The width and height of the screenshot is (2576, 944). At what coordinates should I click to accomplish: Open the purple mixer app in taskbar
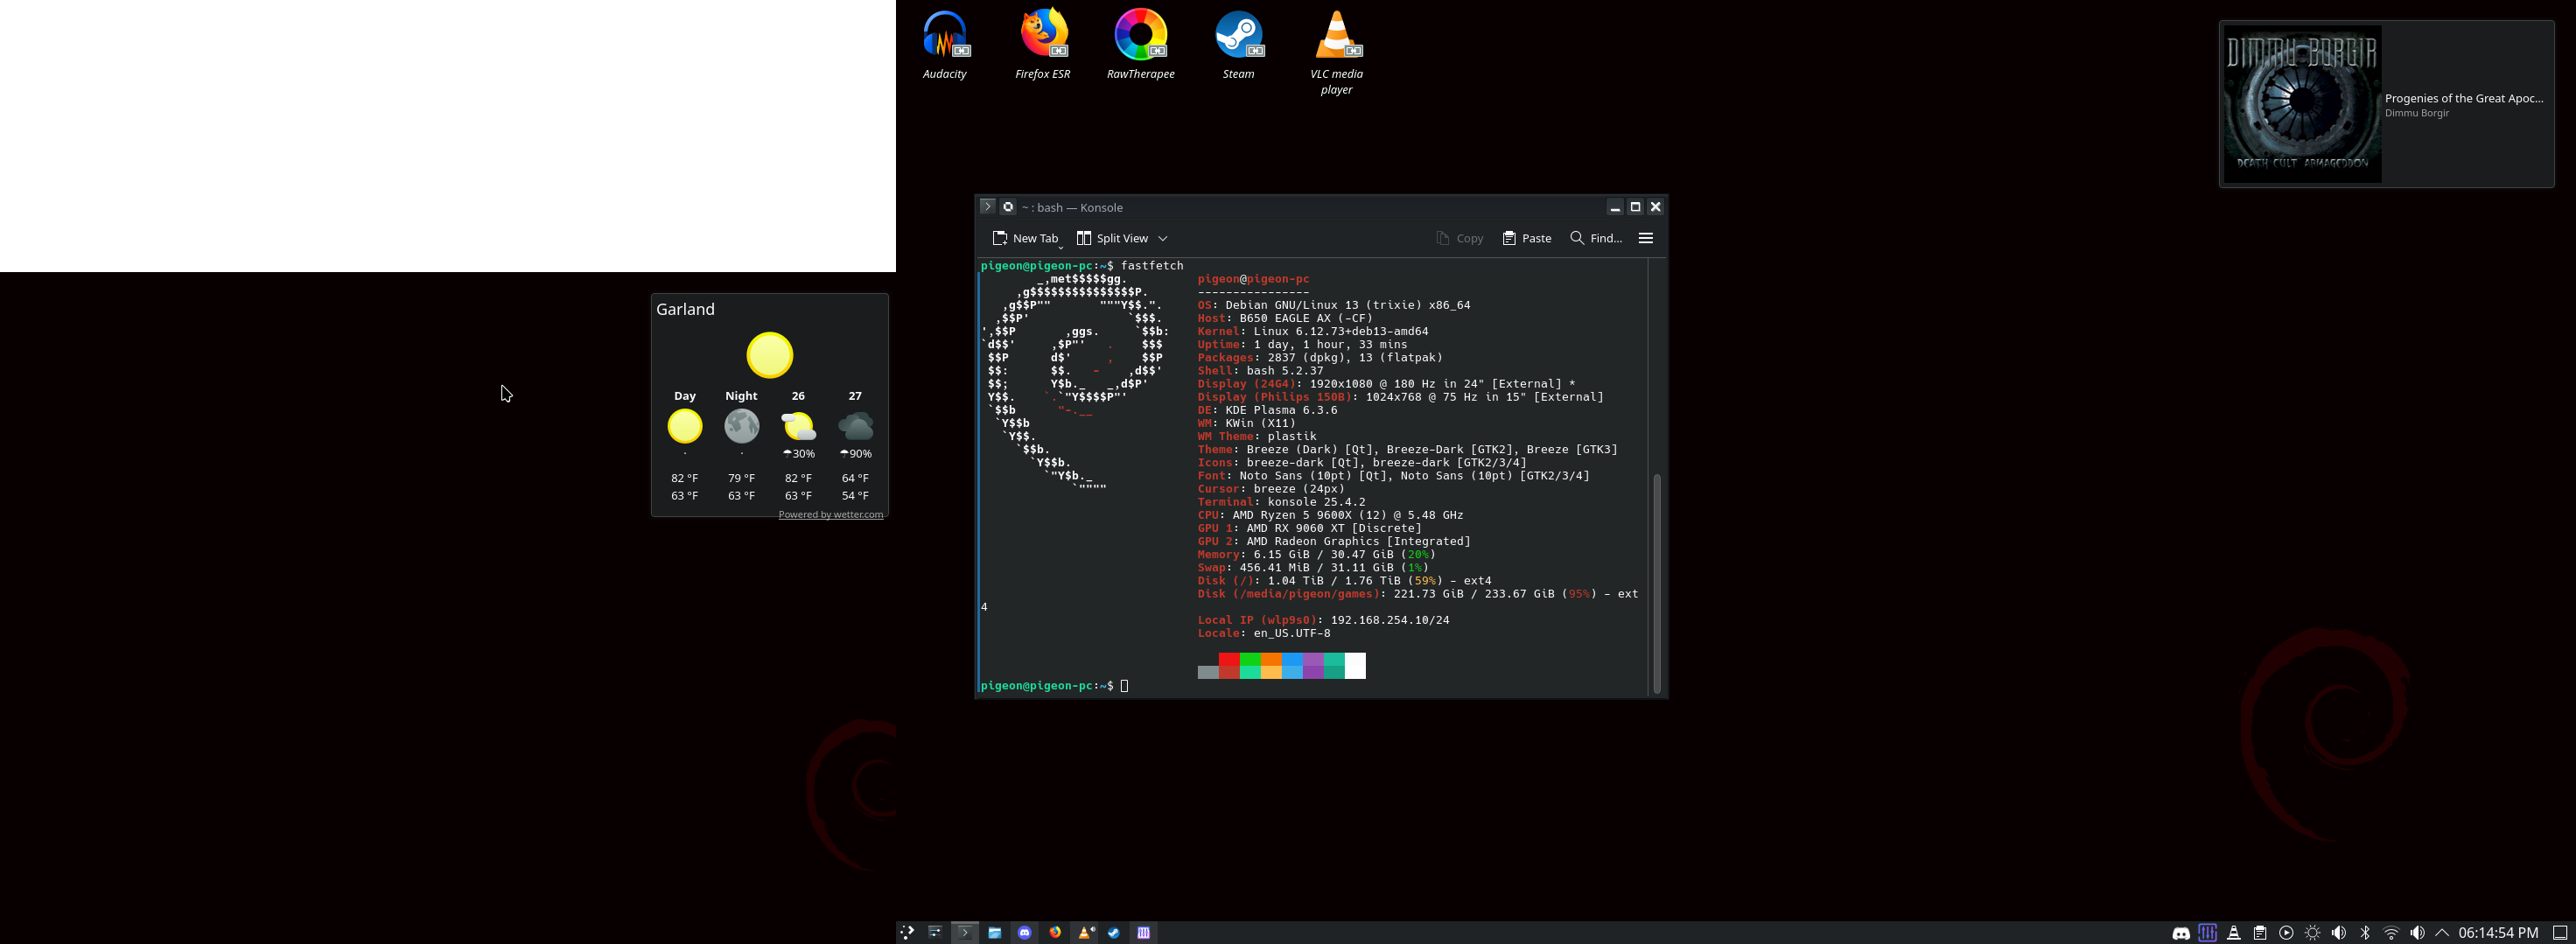1144,932
